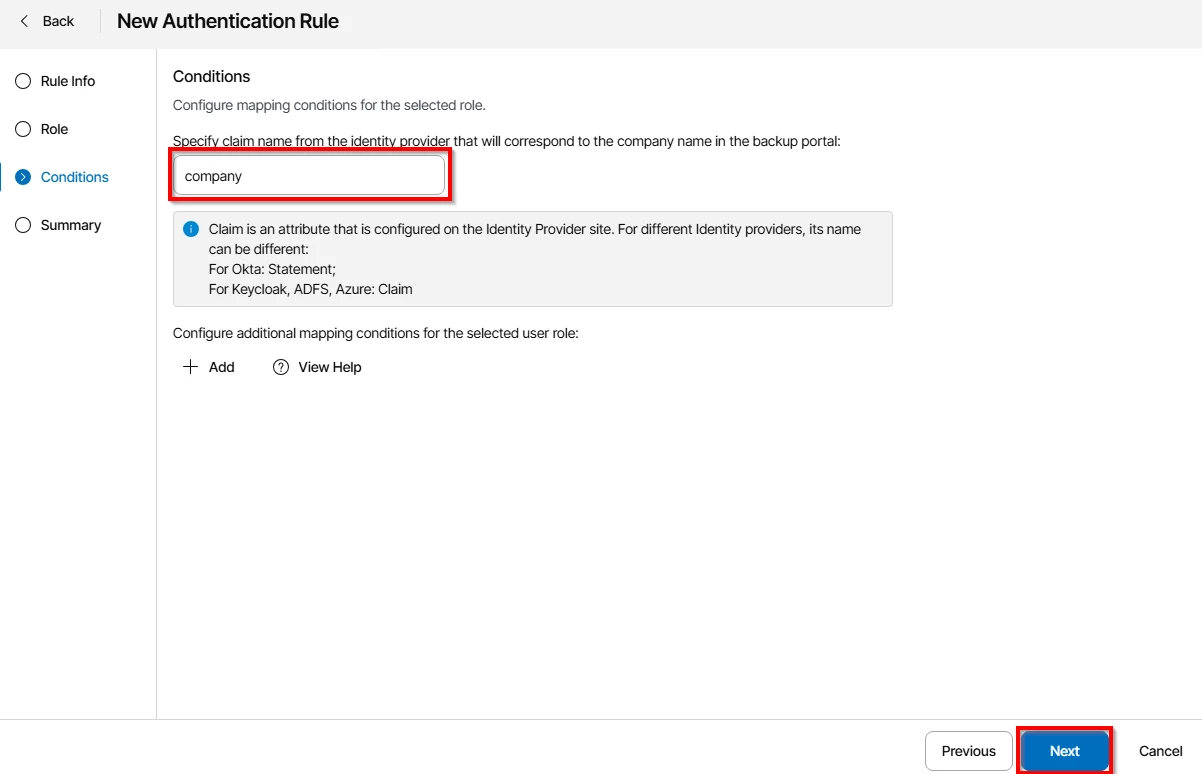Select the Summary step circle

(23, 225)
